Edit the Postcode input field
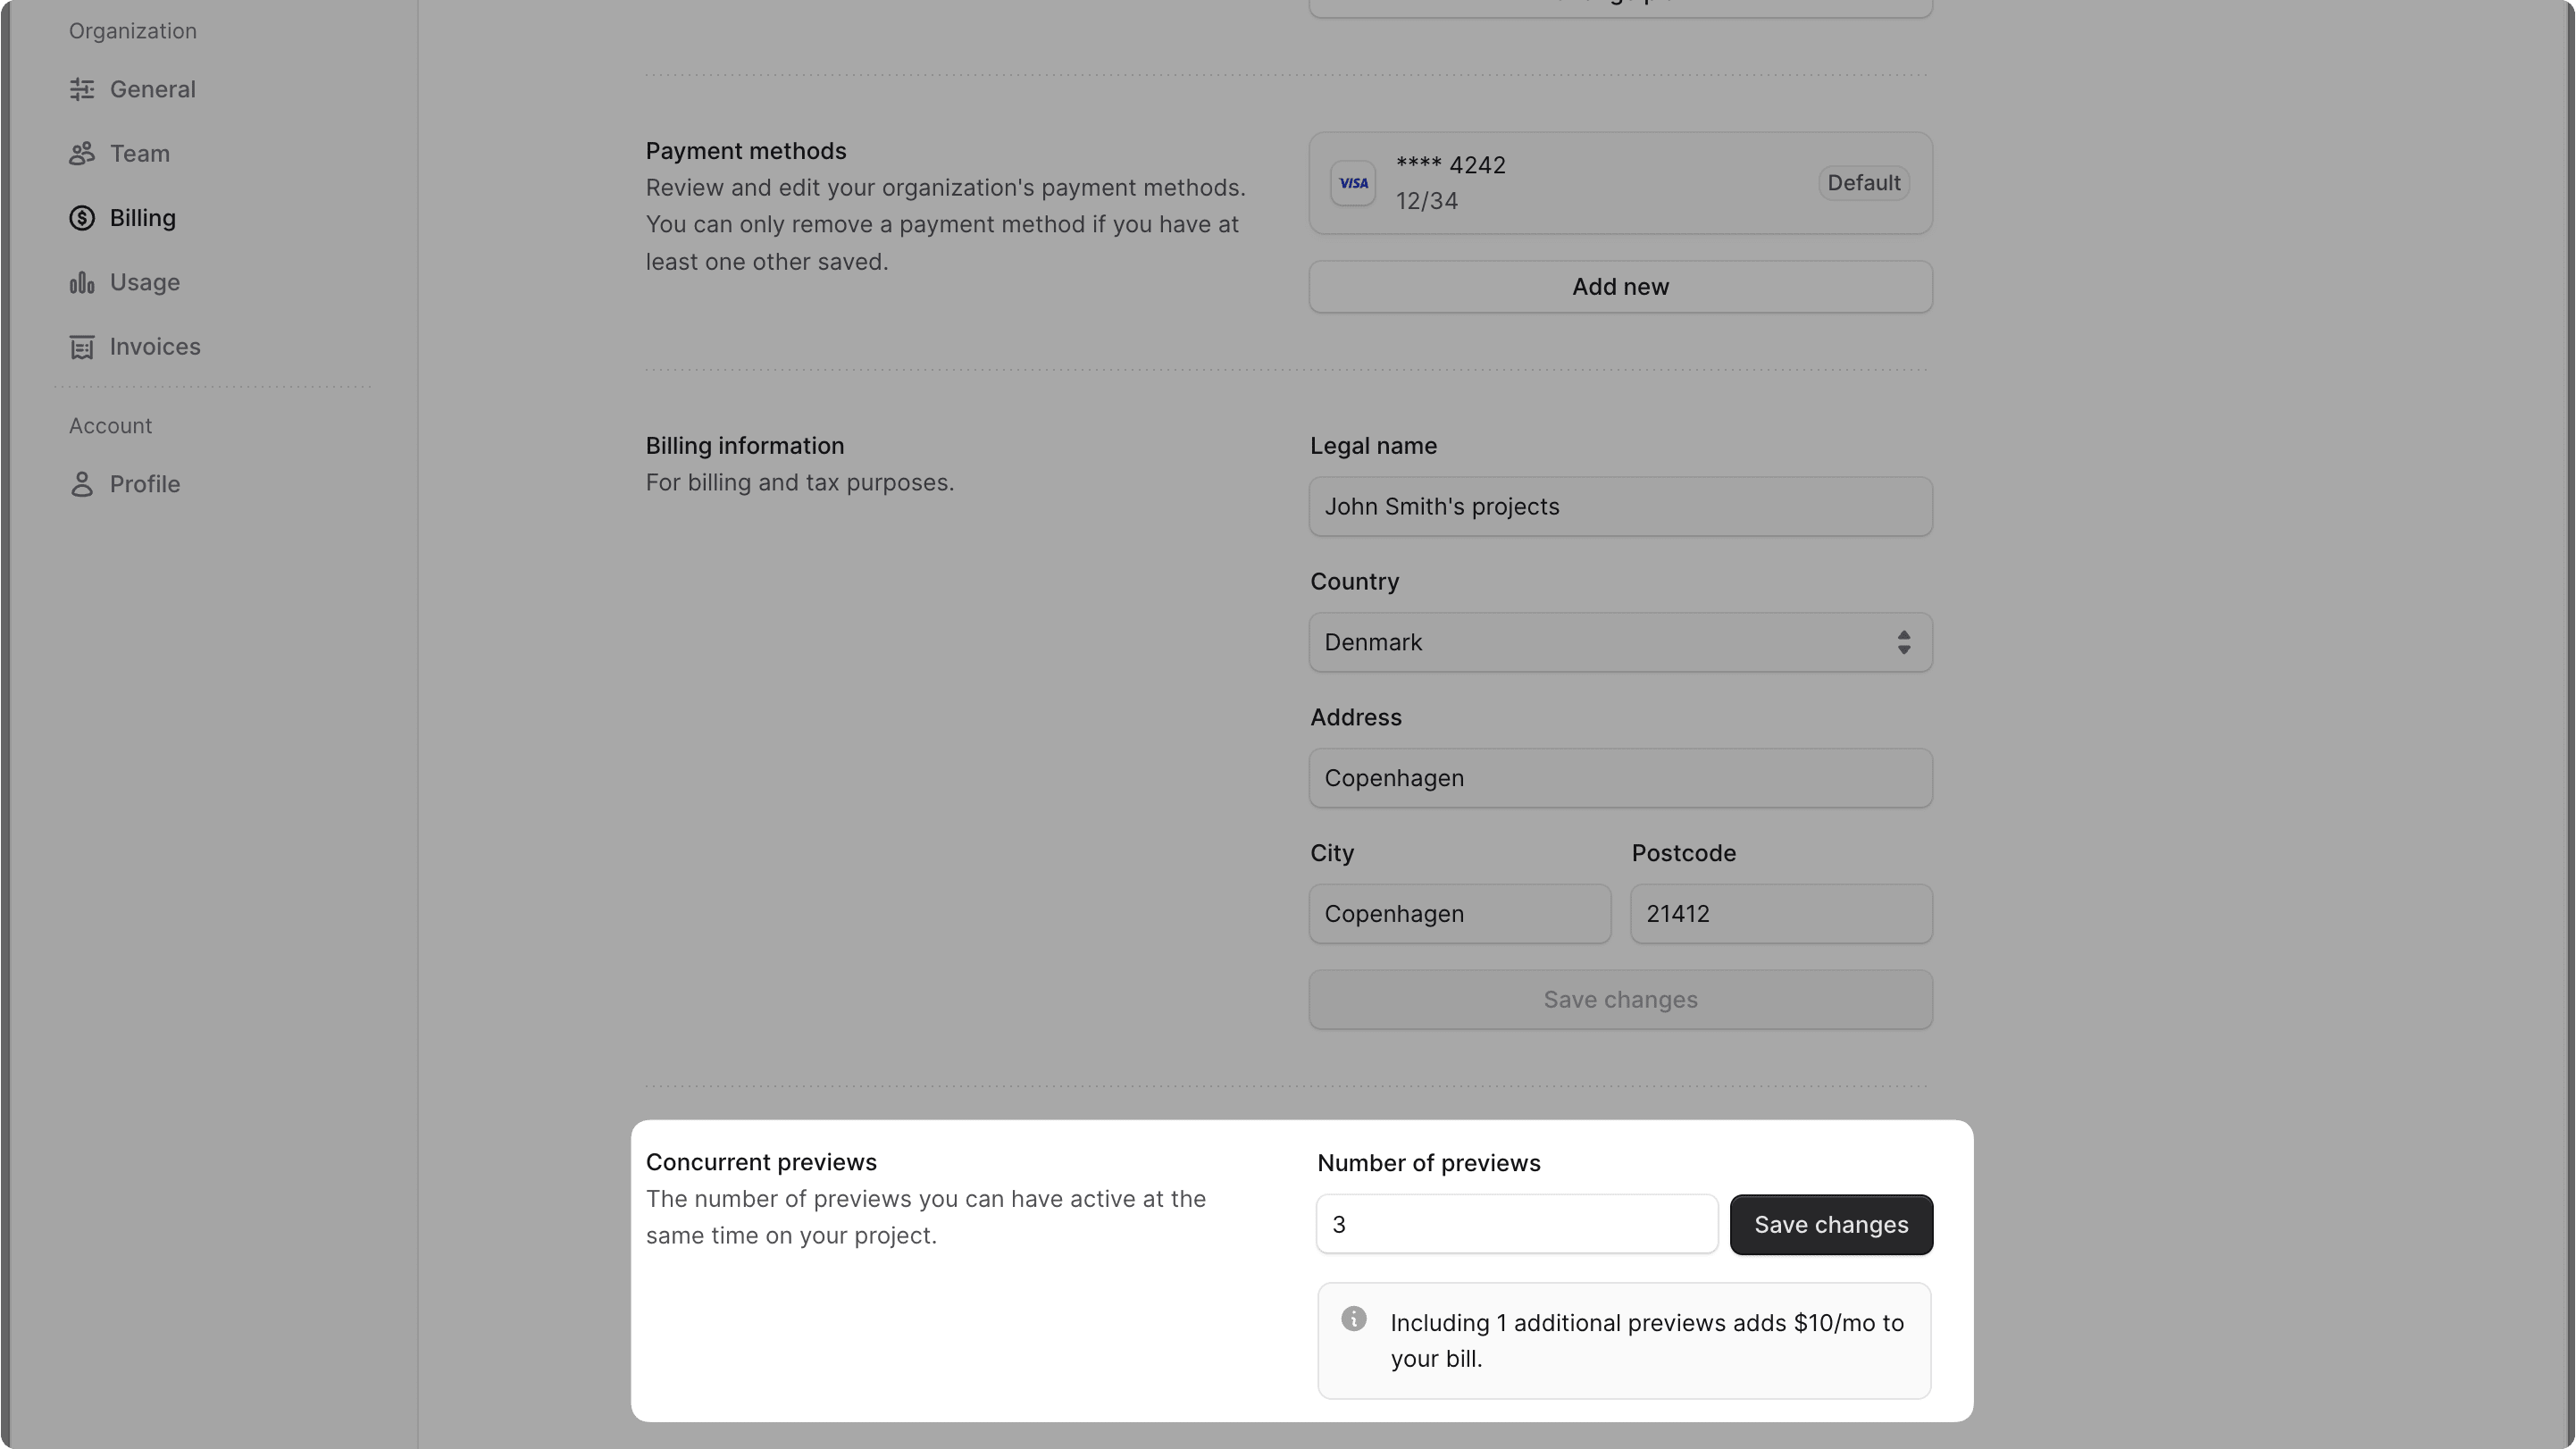 point(1780,914)
